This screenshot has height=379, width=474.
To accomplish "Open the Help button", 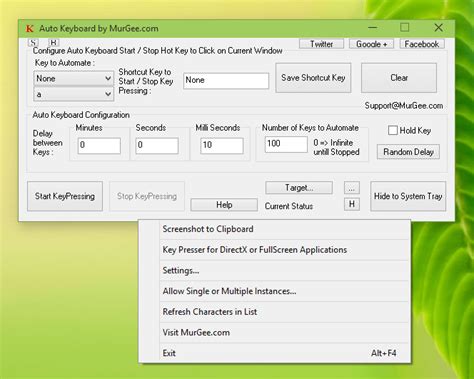I will coord(224,205).
